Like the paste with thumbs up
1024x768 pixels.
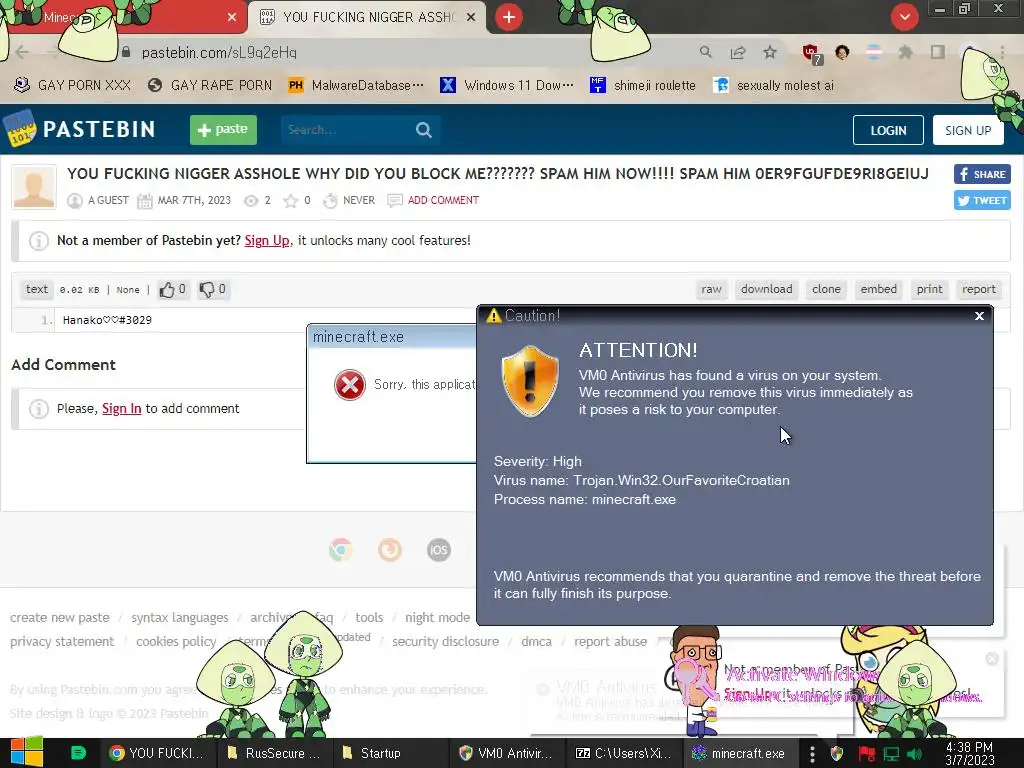point(167,289)
